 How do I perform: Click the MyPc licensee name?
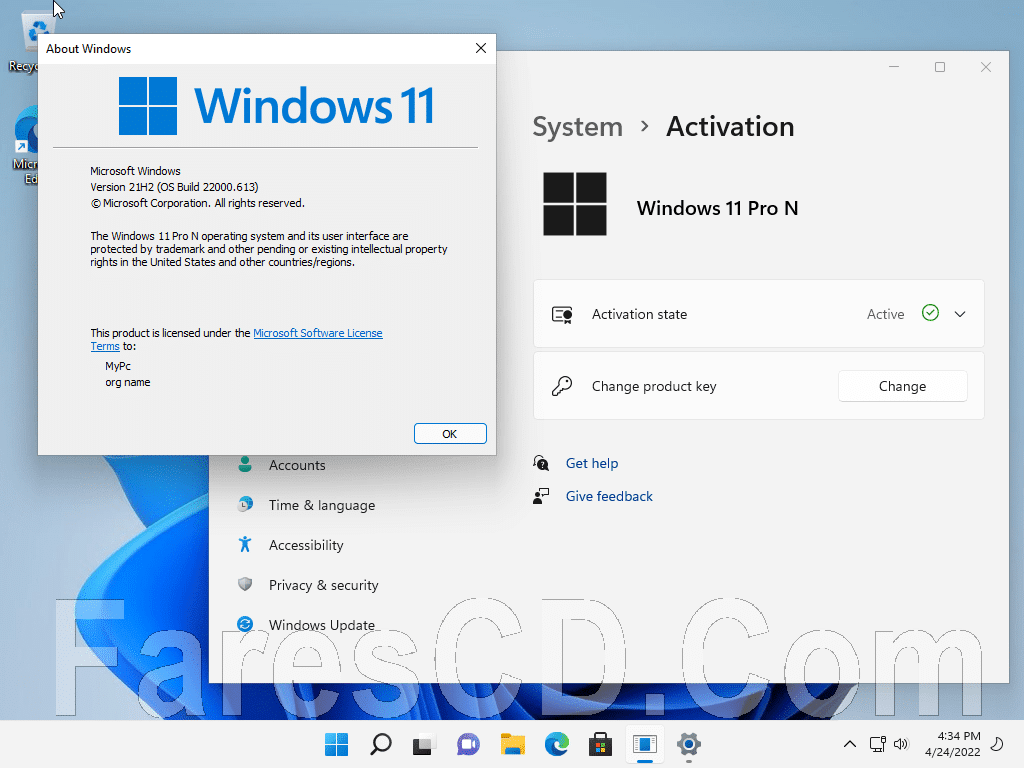pos(118,366)
